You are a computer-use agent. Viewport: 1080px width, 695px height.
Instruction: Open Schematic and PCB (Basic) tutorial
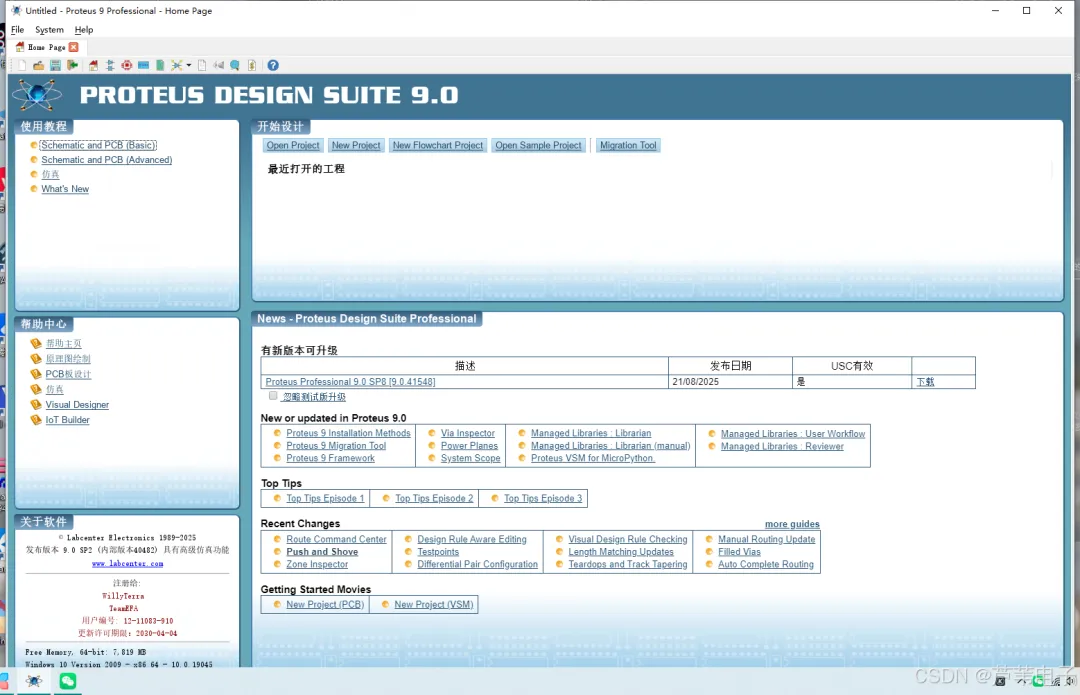(x=98, y=145)
